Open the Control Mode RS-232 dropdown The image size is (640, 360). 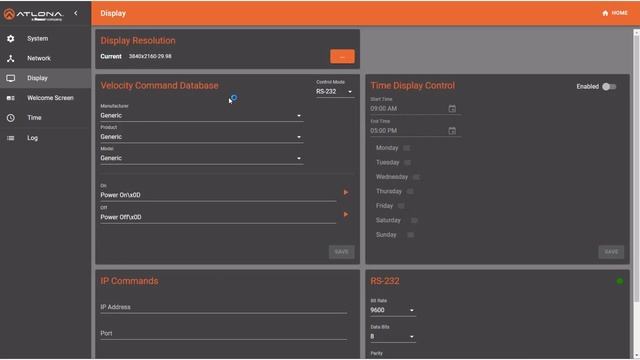(x=335, y=92)
